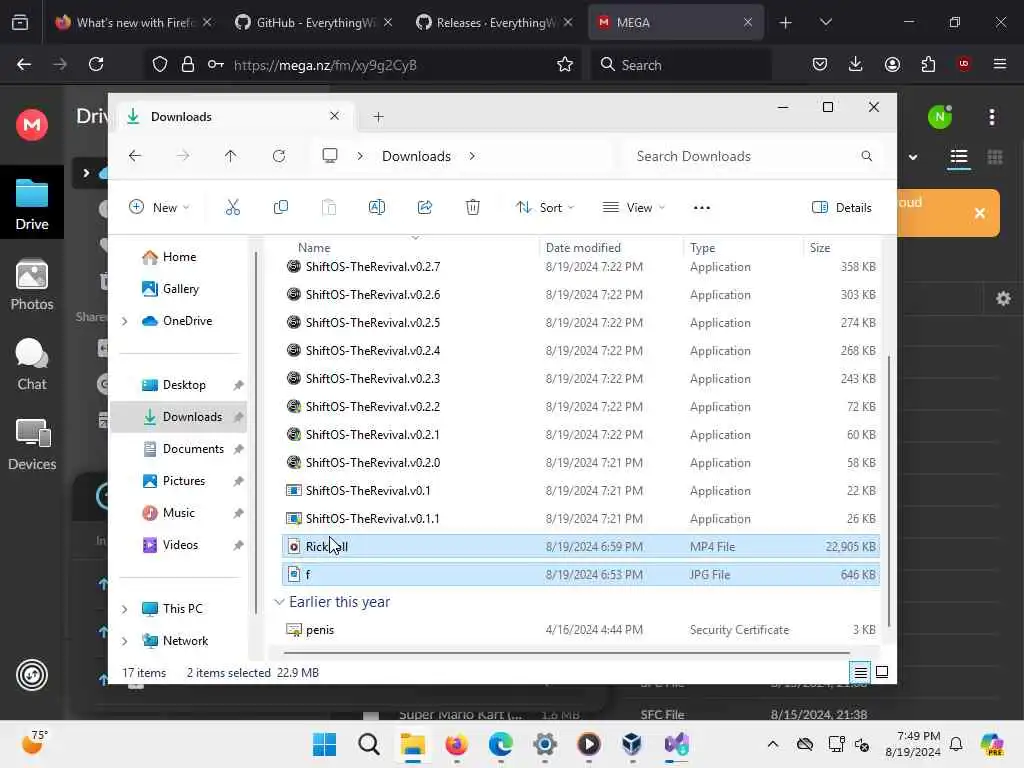
Task: Click the Explorer refresh icon
Action: coord(279,156)
